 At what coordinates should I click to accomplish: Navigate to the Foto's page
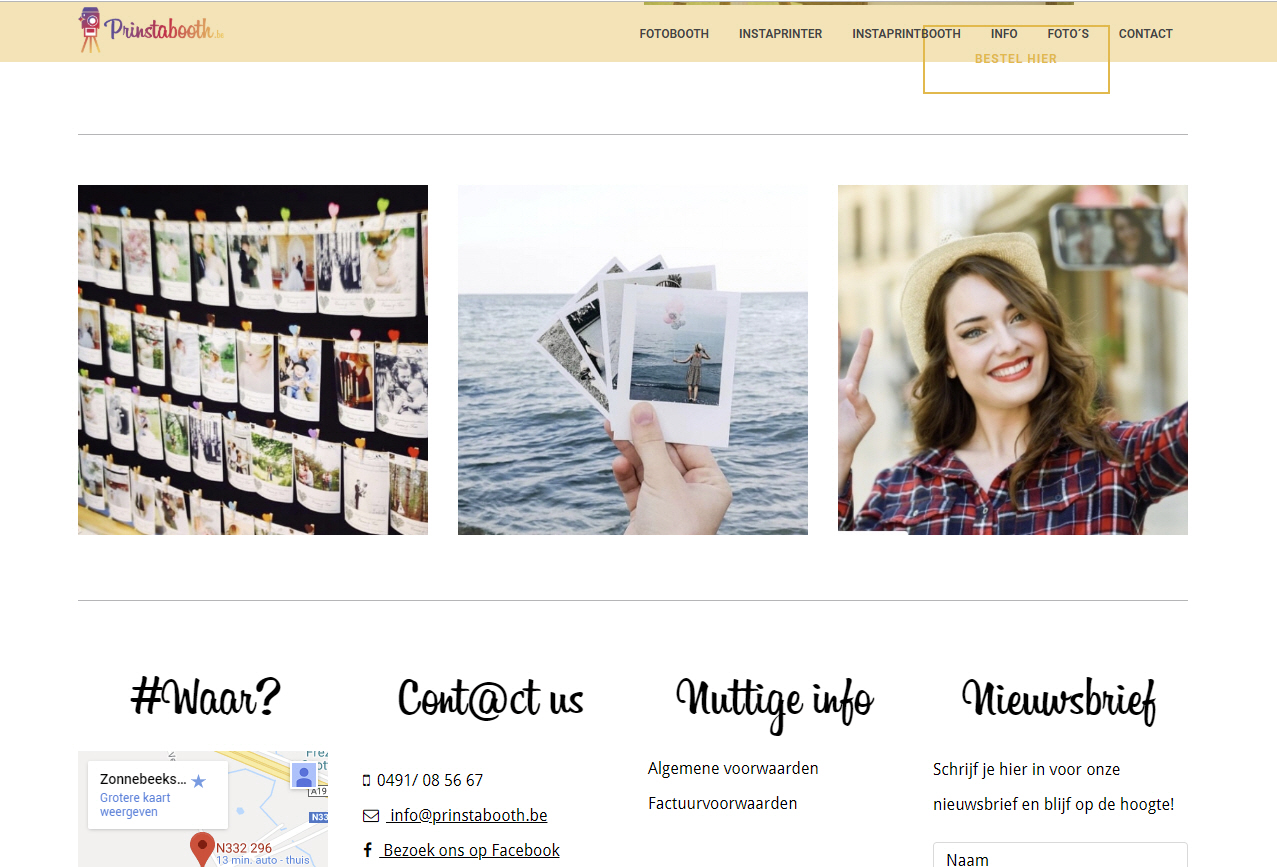[x=1068, y=34]
